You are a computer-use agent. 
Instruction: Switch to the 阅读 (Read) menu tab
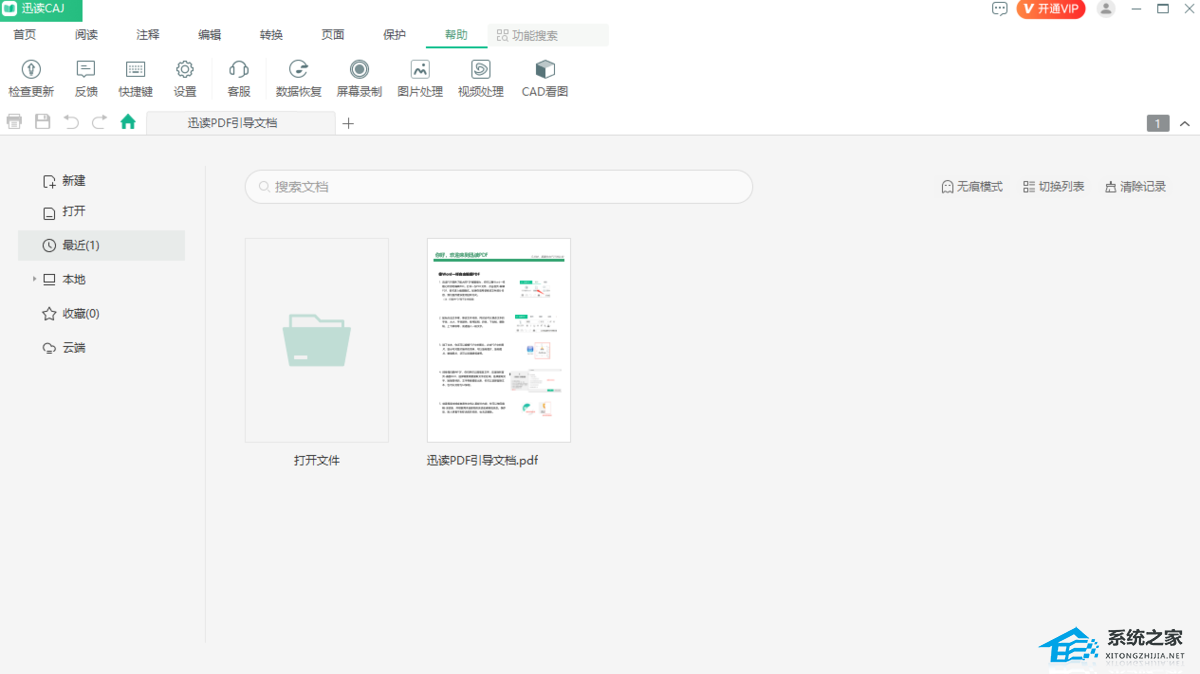pyautogui.click(x=87, y=35)
